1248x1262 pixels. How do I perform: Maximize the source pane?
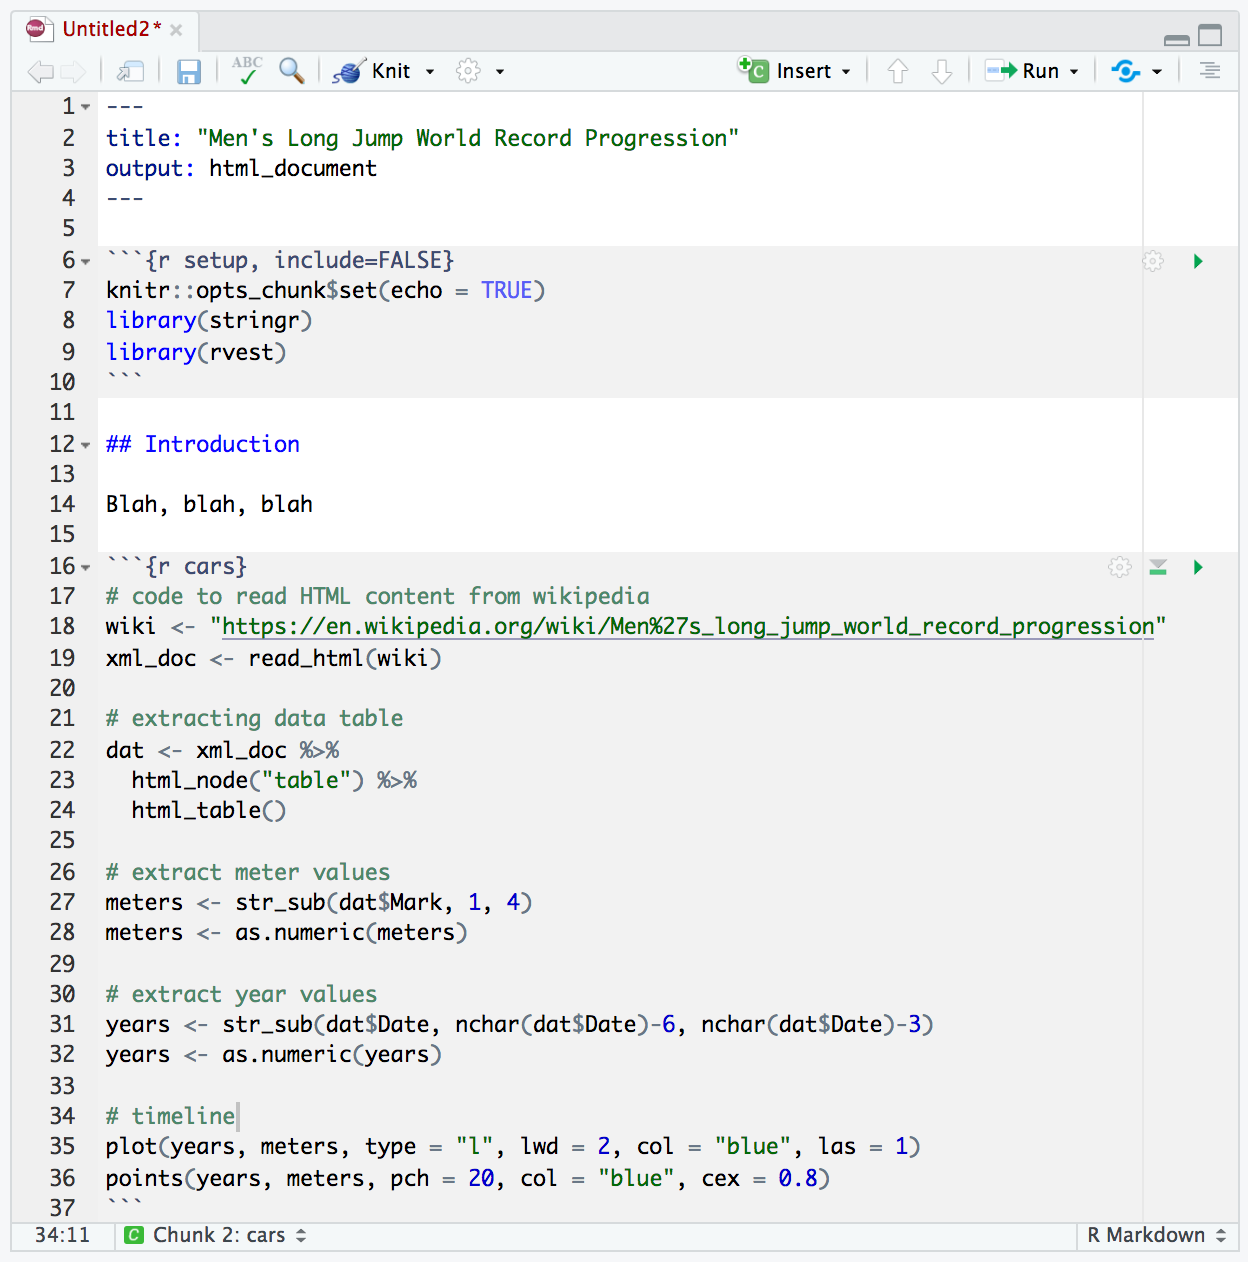tap(1210, 36)
